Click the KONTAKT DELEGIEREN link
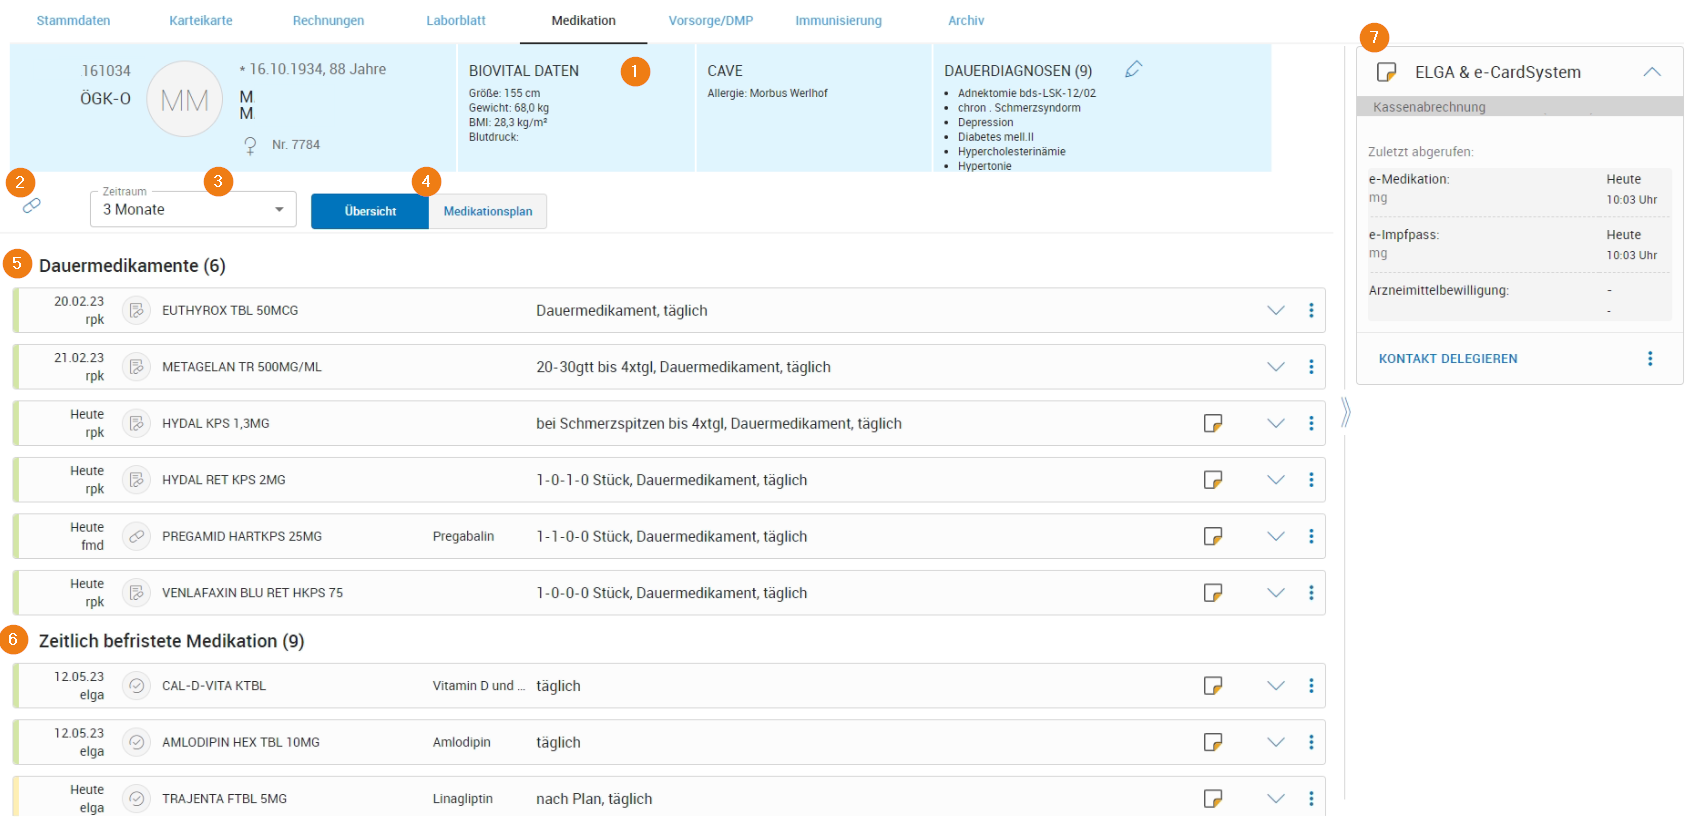Viewport: 1693px width, 818px height. click(x=1447, y=359)
